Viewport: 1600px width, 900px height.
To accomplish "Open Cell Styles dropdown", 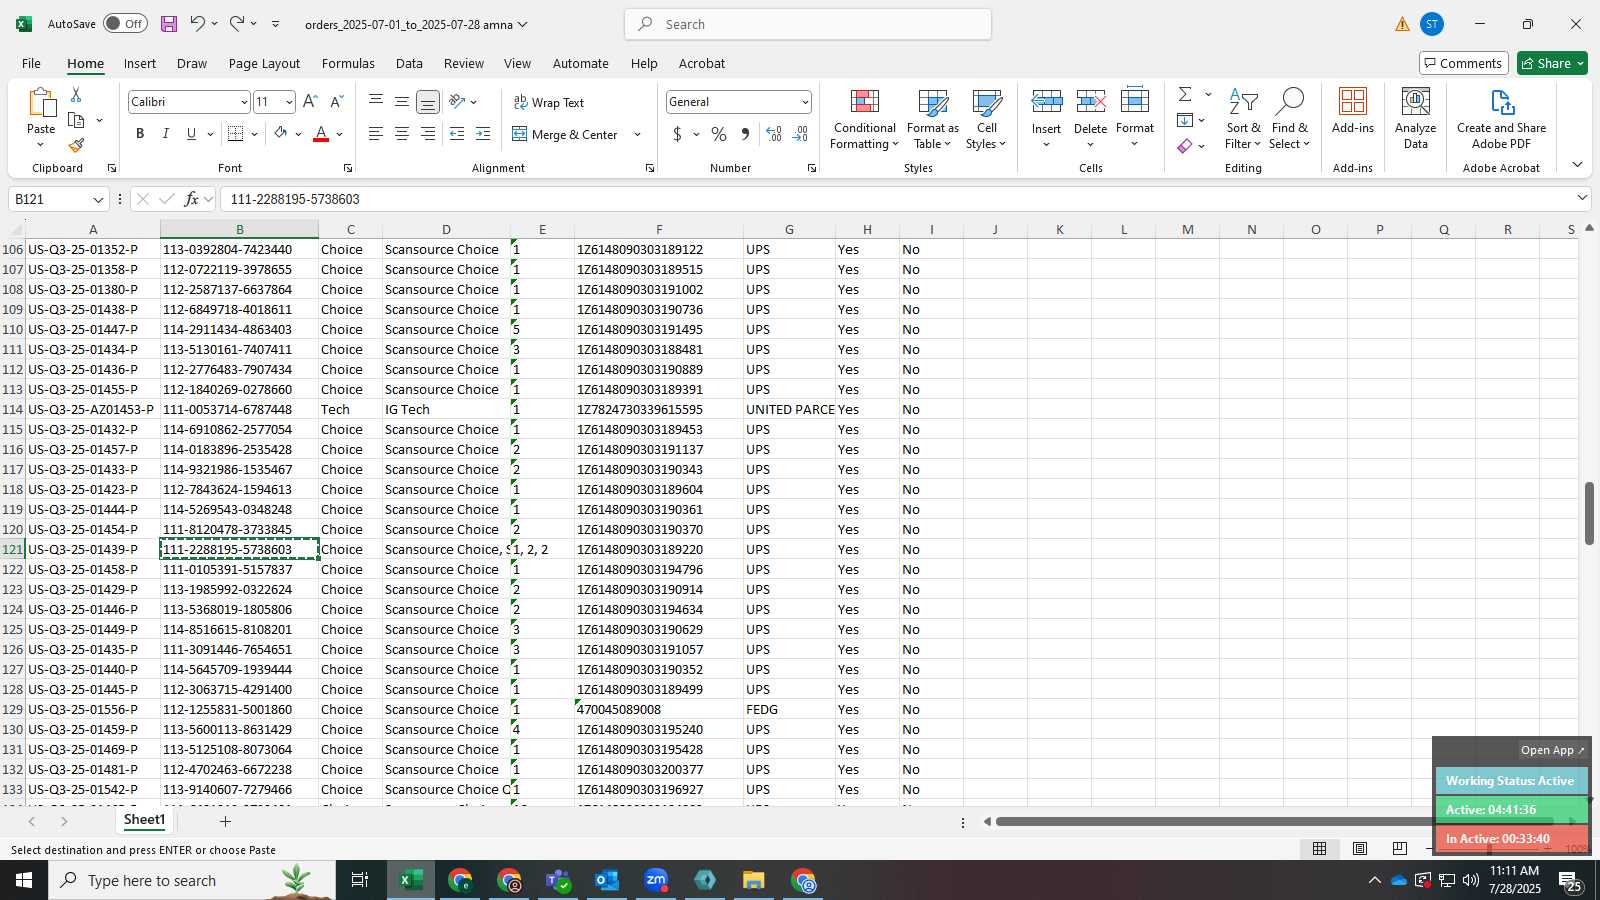I will [986, 118].
